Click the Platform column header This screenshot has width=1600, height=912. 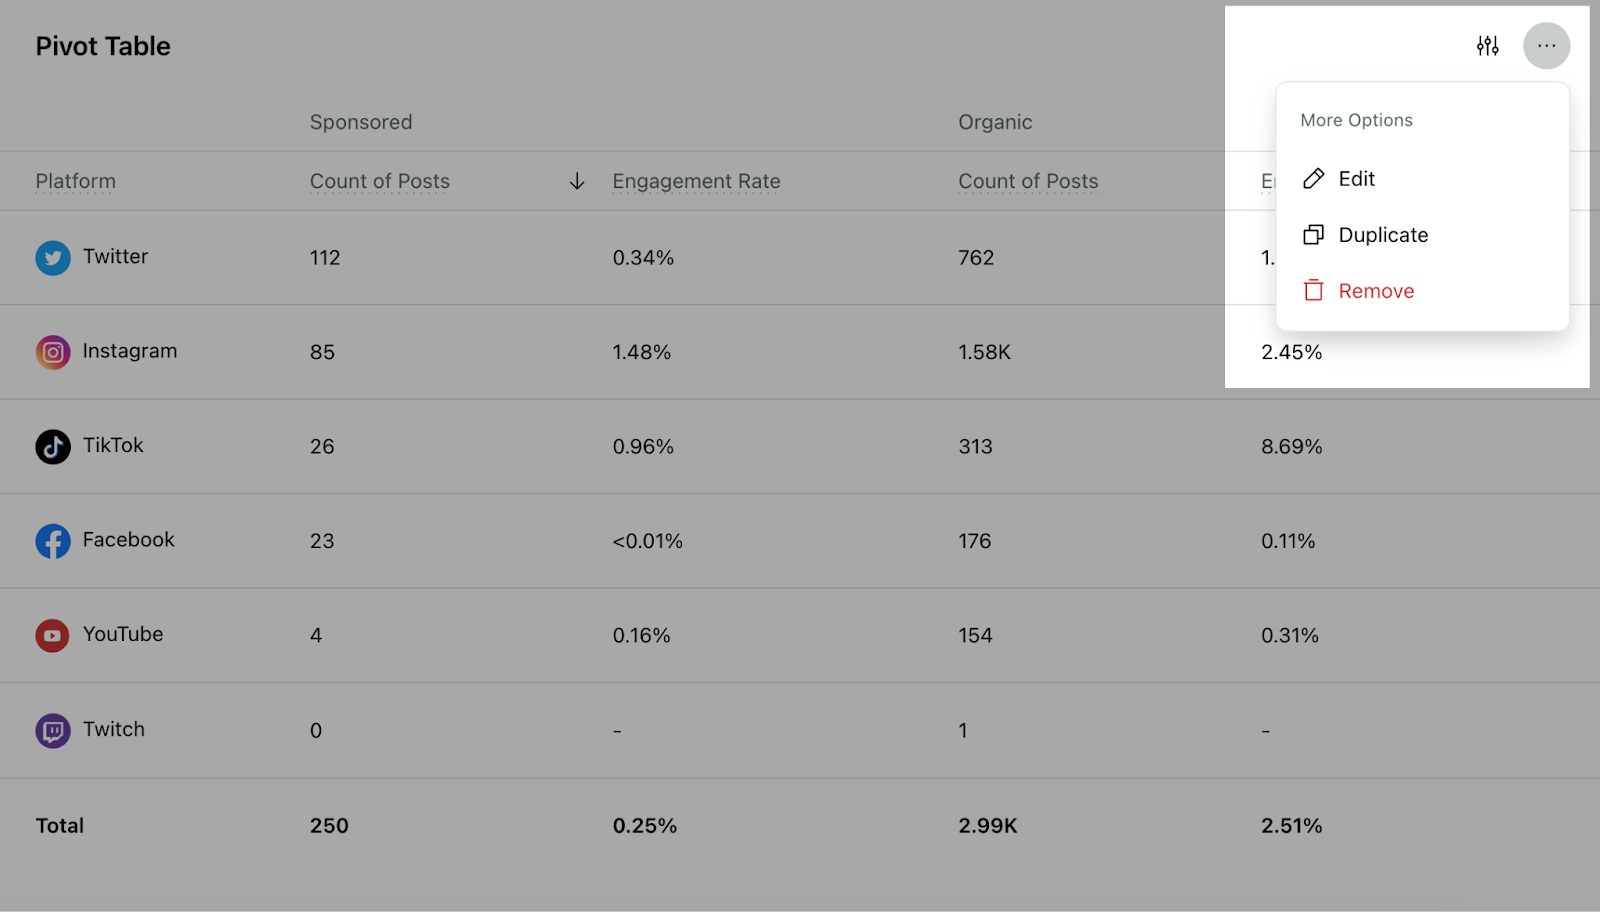(x=76, y=181)
